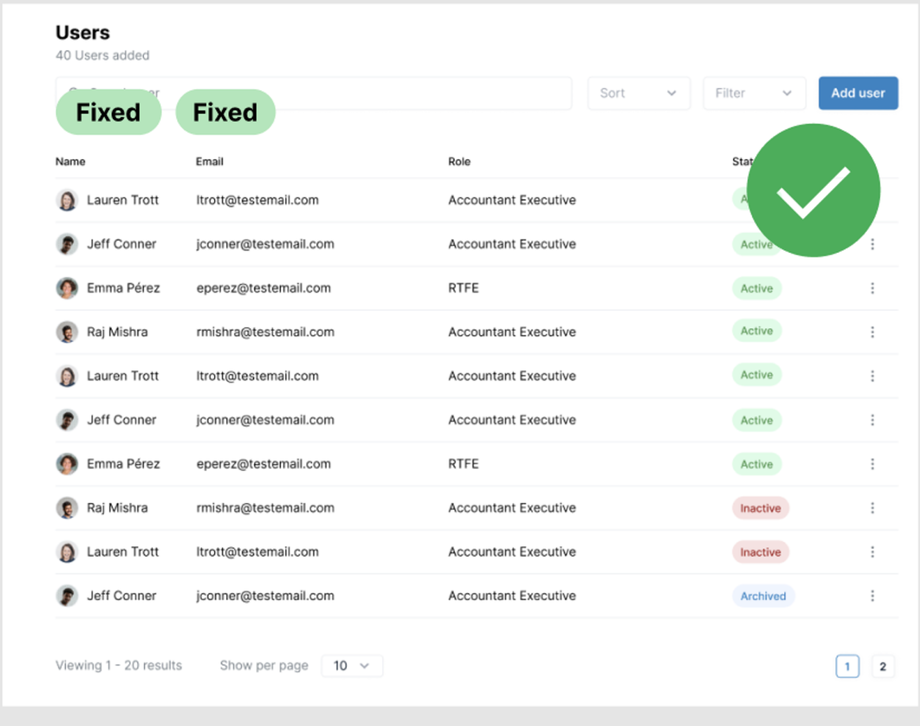This screenshot has height=726, width=920.
Task: Open three-dot menu for inactive Lauren Trott
Action: pos(872,552)
